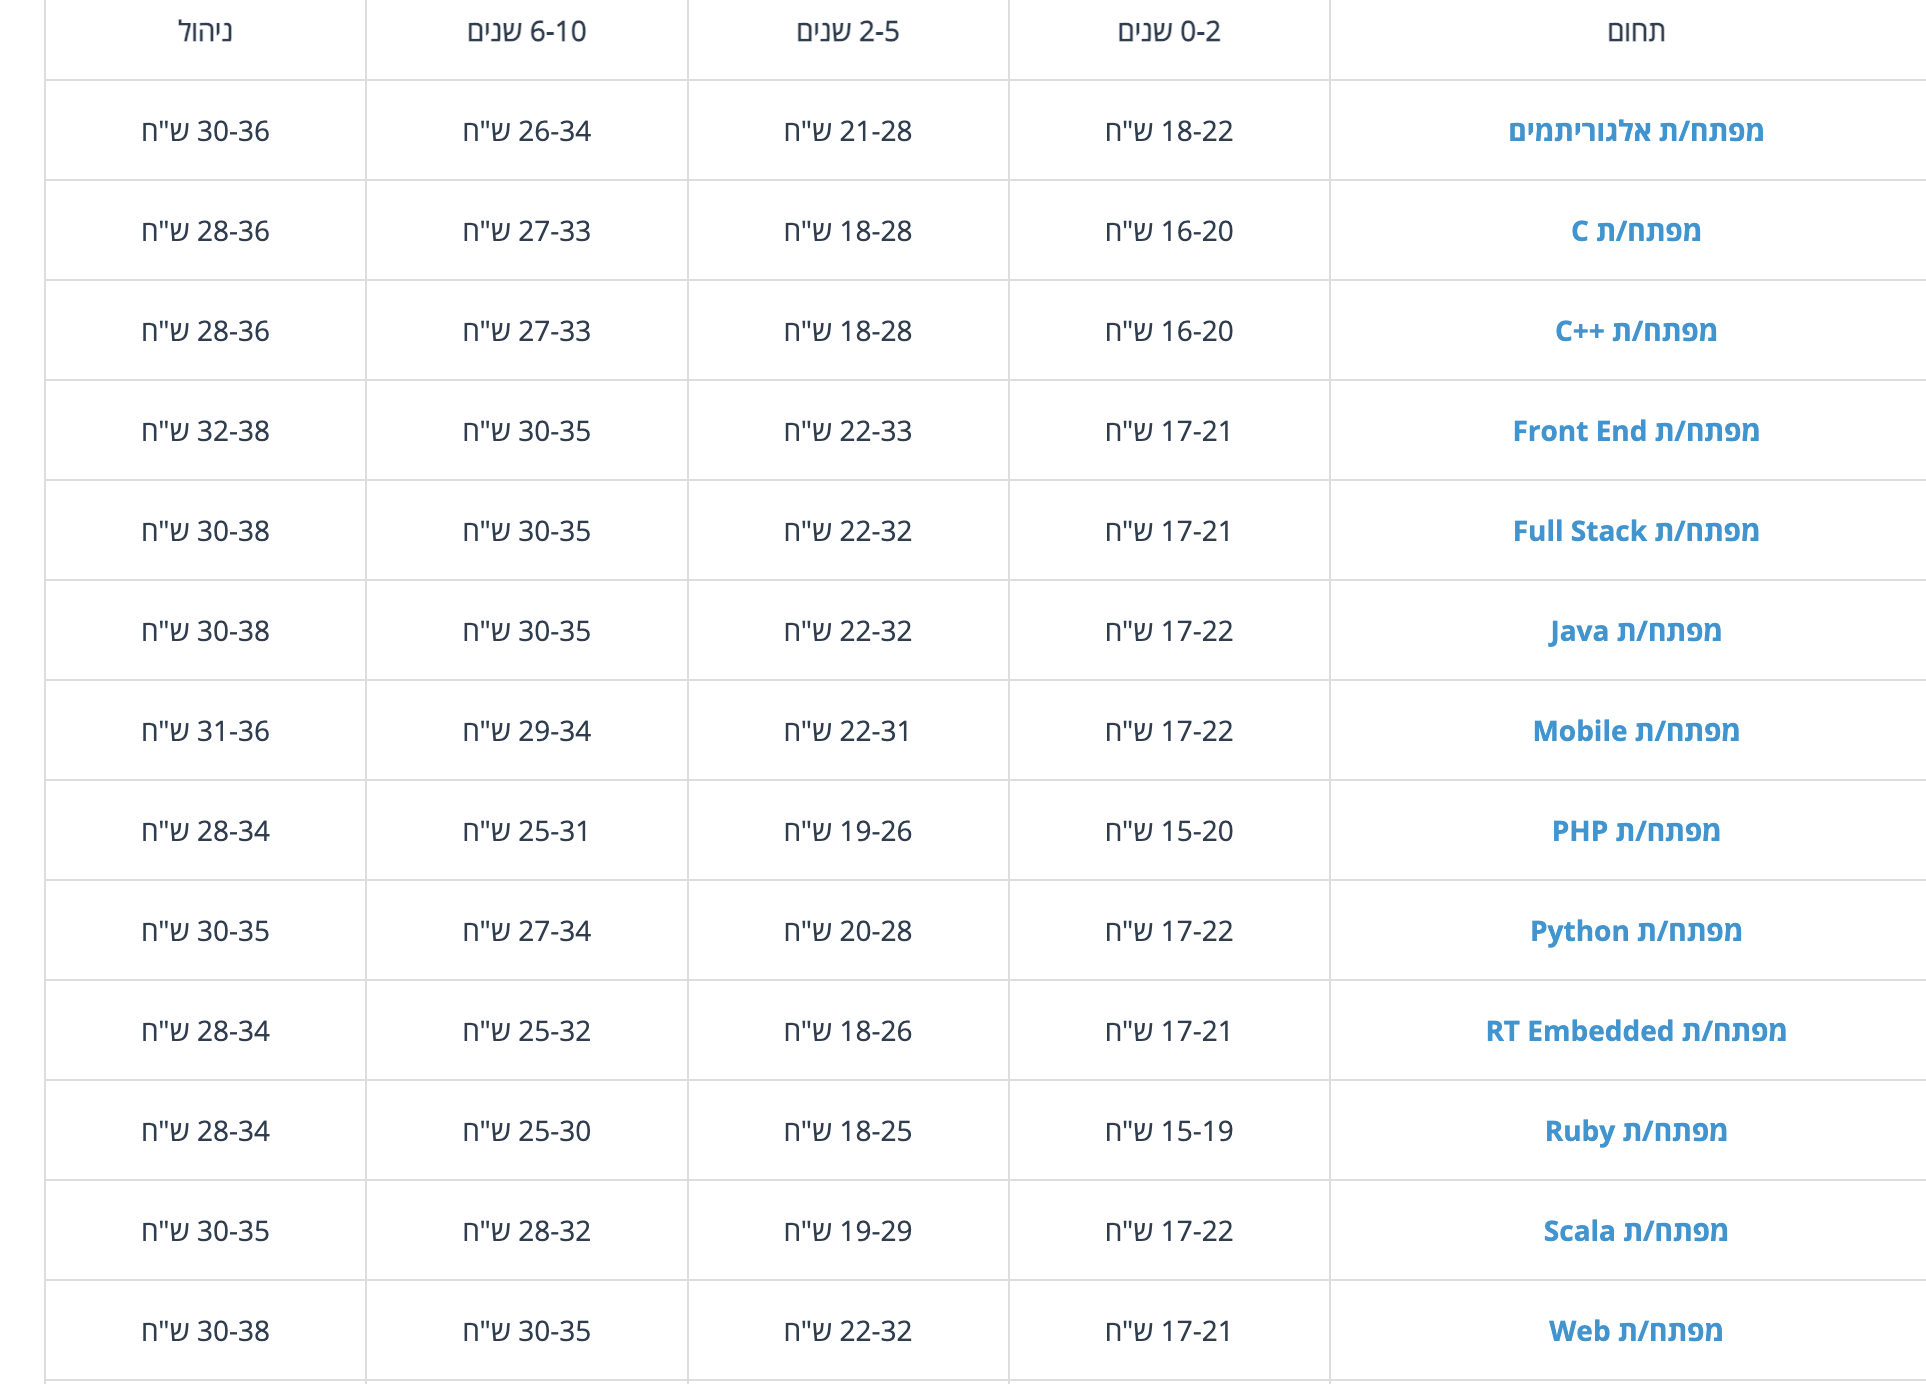
Task: Open the מפתח/ת Web link
Action: [x=1635, y=1331]
